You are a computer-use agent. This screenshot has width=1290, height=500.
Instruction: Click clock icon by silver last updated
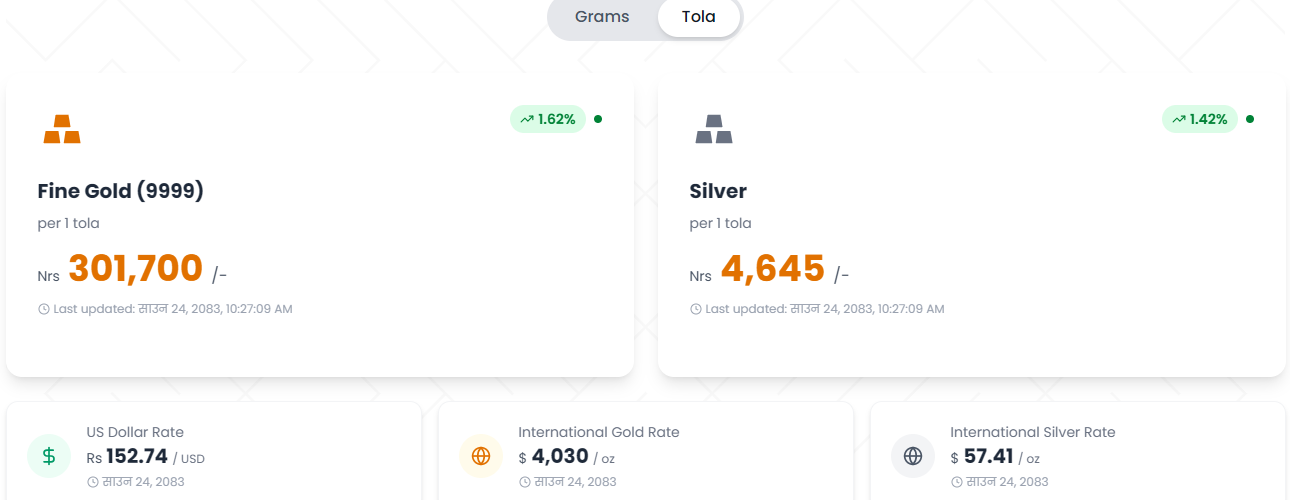[696, 309]
